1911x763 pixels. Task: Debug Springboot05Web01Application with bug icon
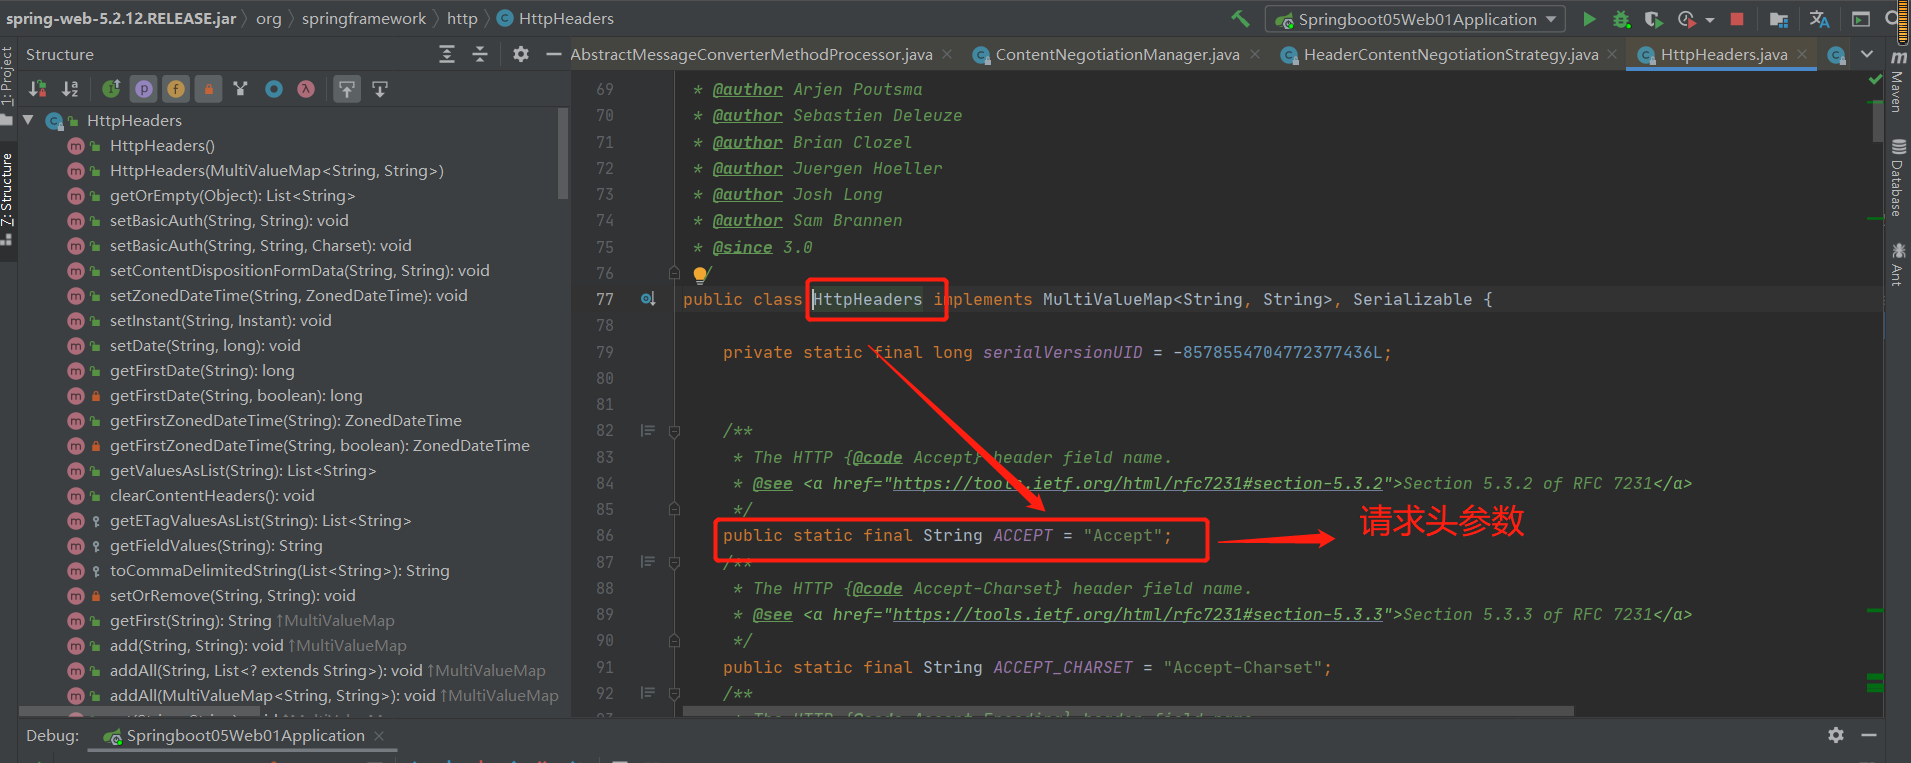tap(1621, 19)
